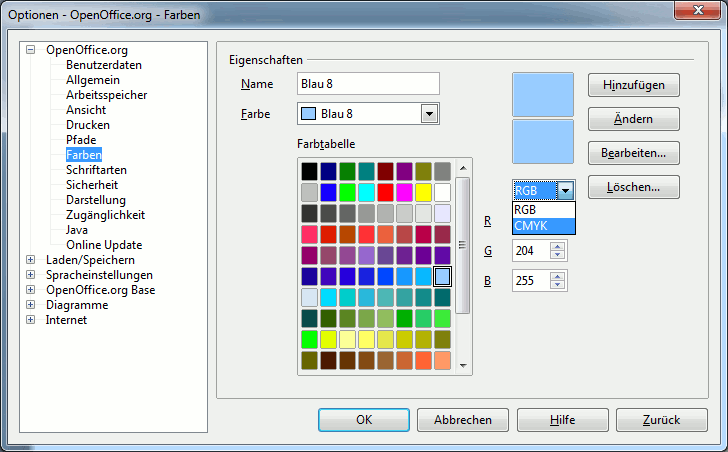The width and height of the screenshot is (728, 452).
Task: Select Ansicht in the tree
Action: [86, 110]
